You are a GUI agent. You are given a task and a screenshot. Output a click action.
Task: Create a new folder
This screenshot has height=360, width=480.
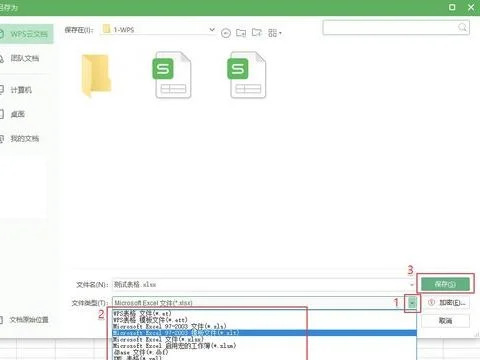pos(257,32)
